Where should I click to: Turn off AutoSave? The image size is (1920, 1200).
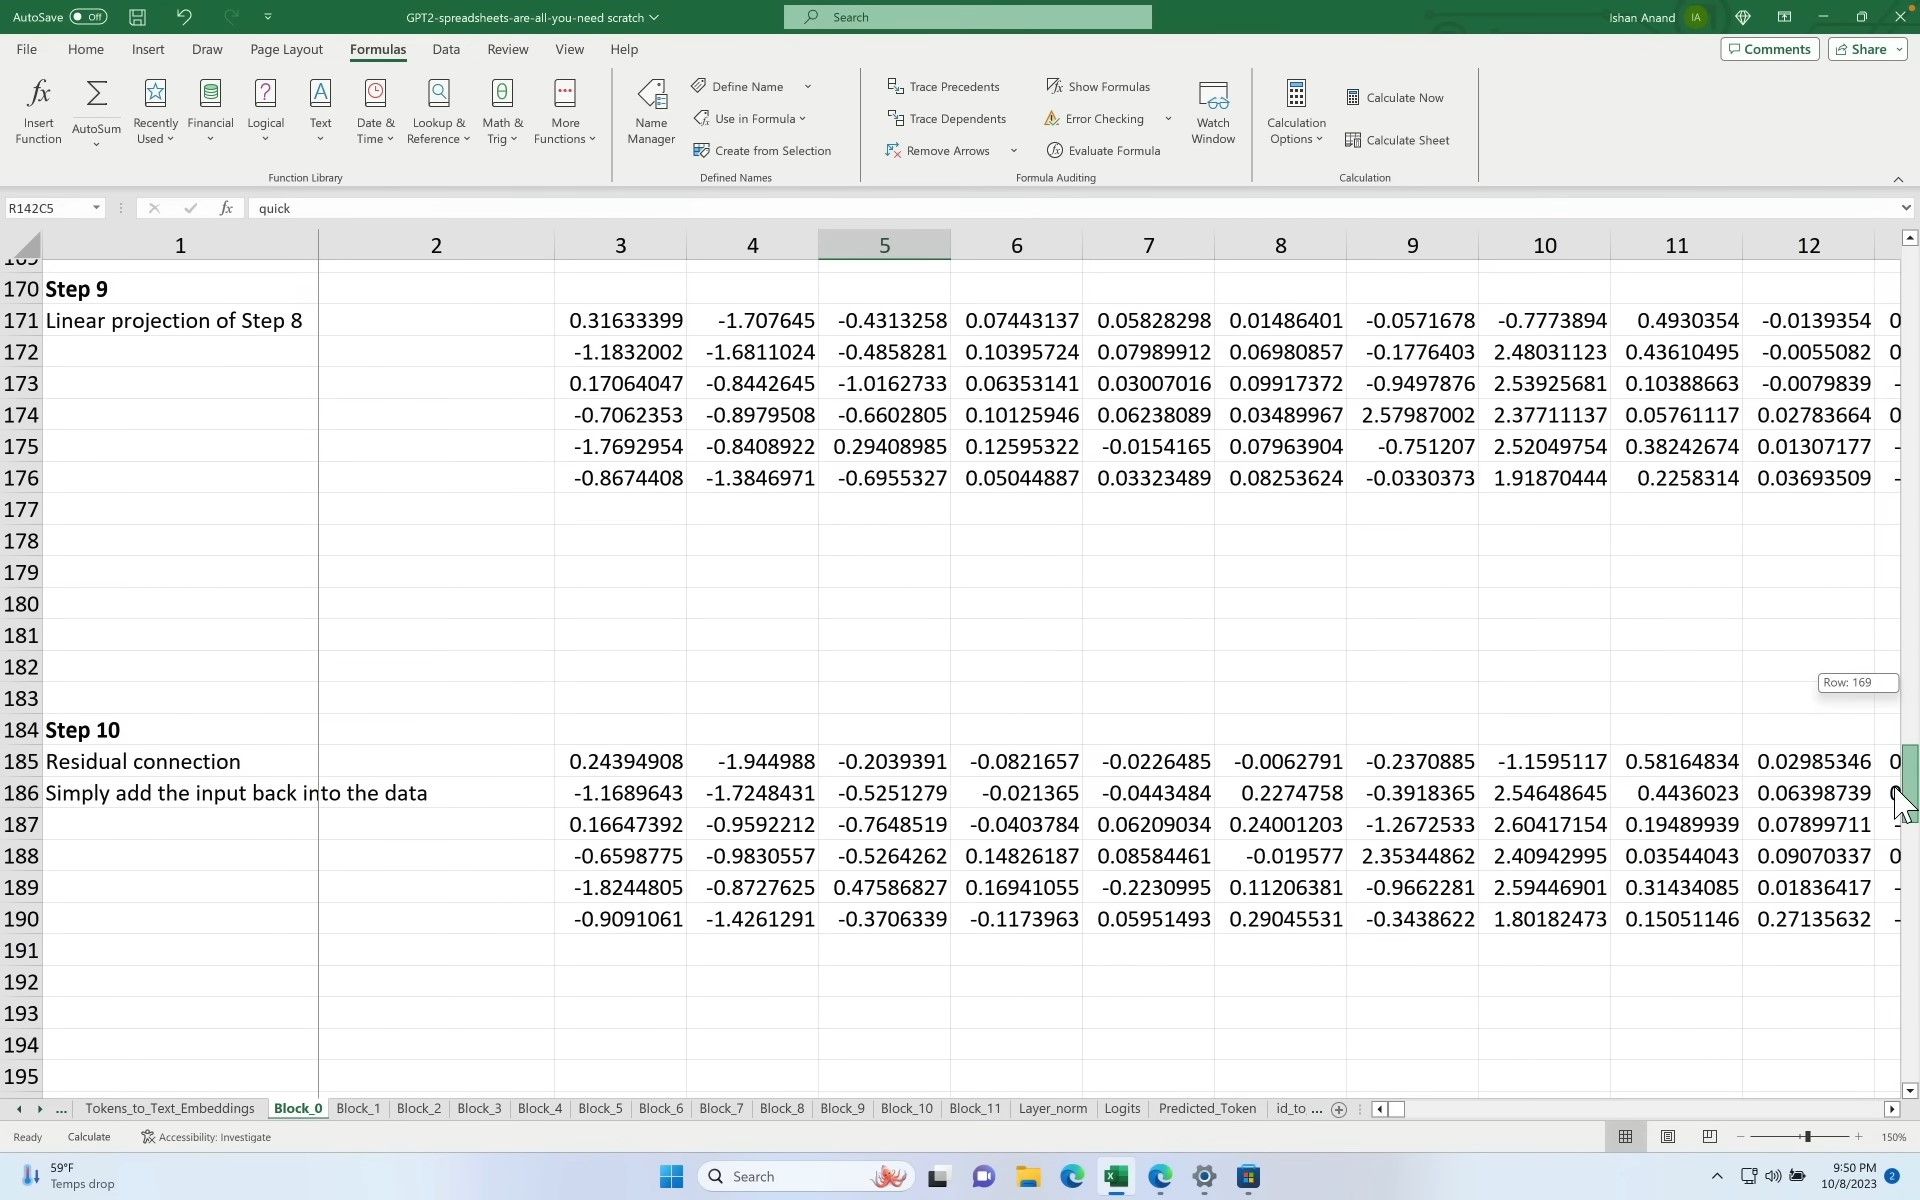[x=86, y=16]
